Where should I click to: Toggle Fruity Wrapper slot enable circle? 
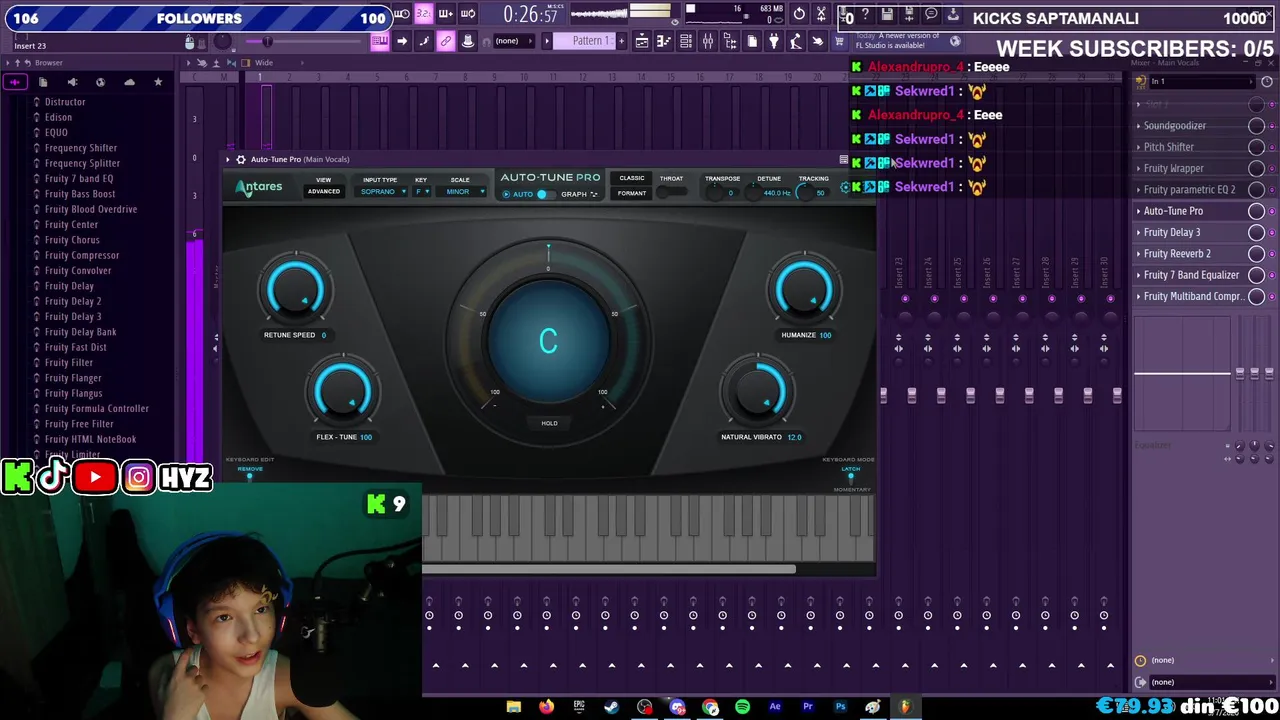(1256, 168)
